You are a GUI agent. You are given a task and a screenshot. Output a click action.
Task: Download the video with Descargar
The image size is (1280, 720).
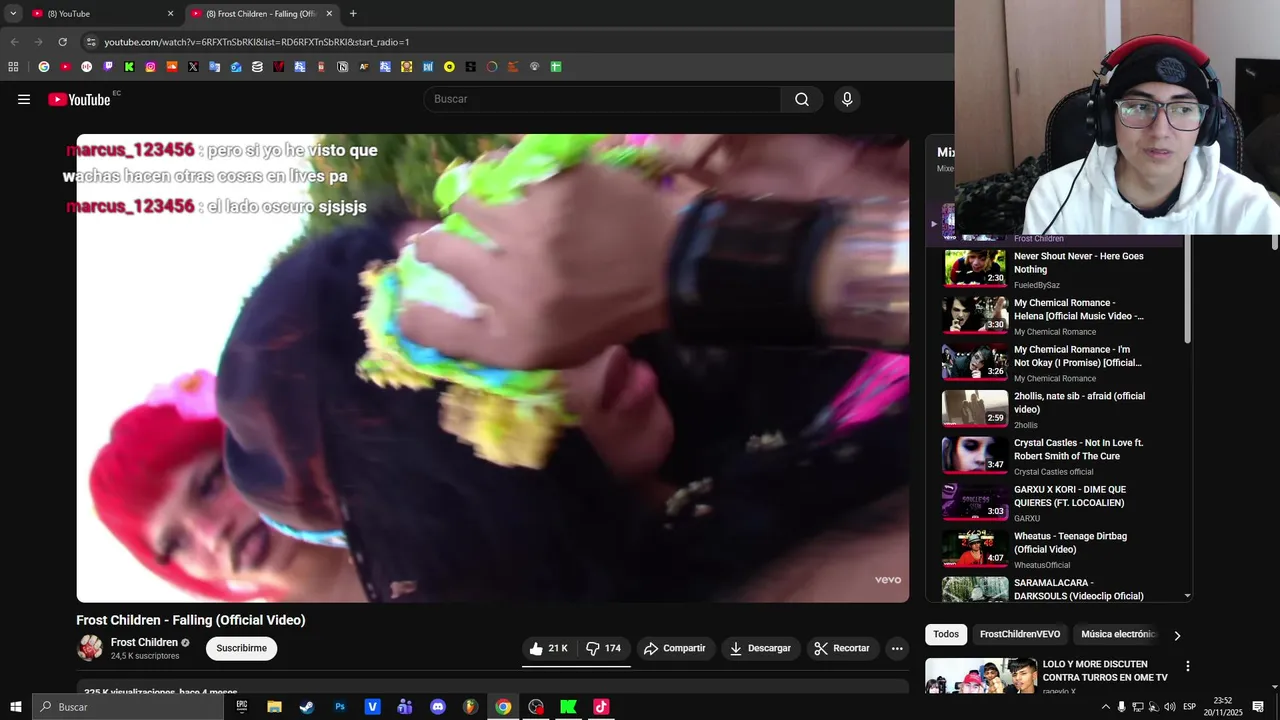click(761, 648)
